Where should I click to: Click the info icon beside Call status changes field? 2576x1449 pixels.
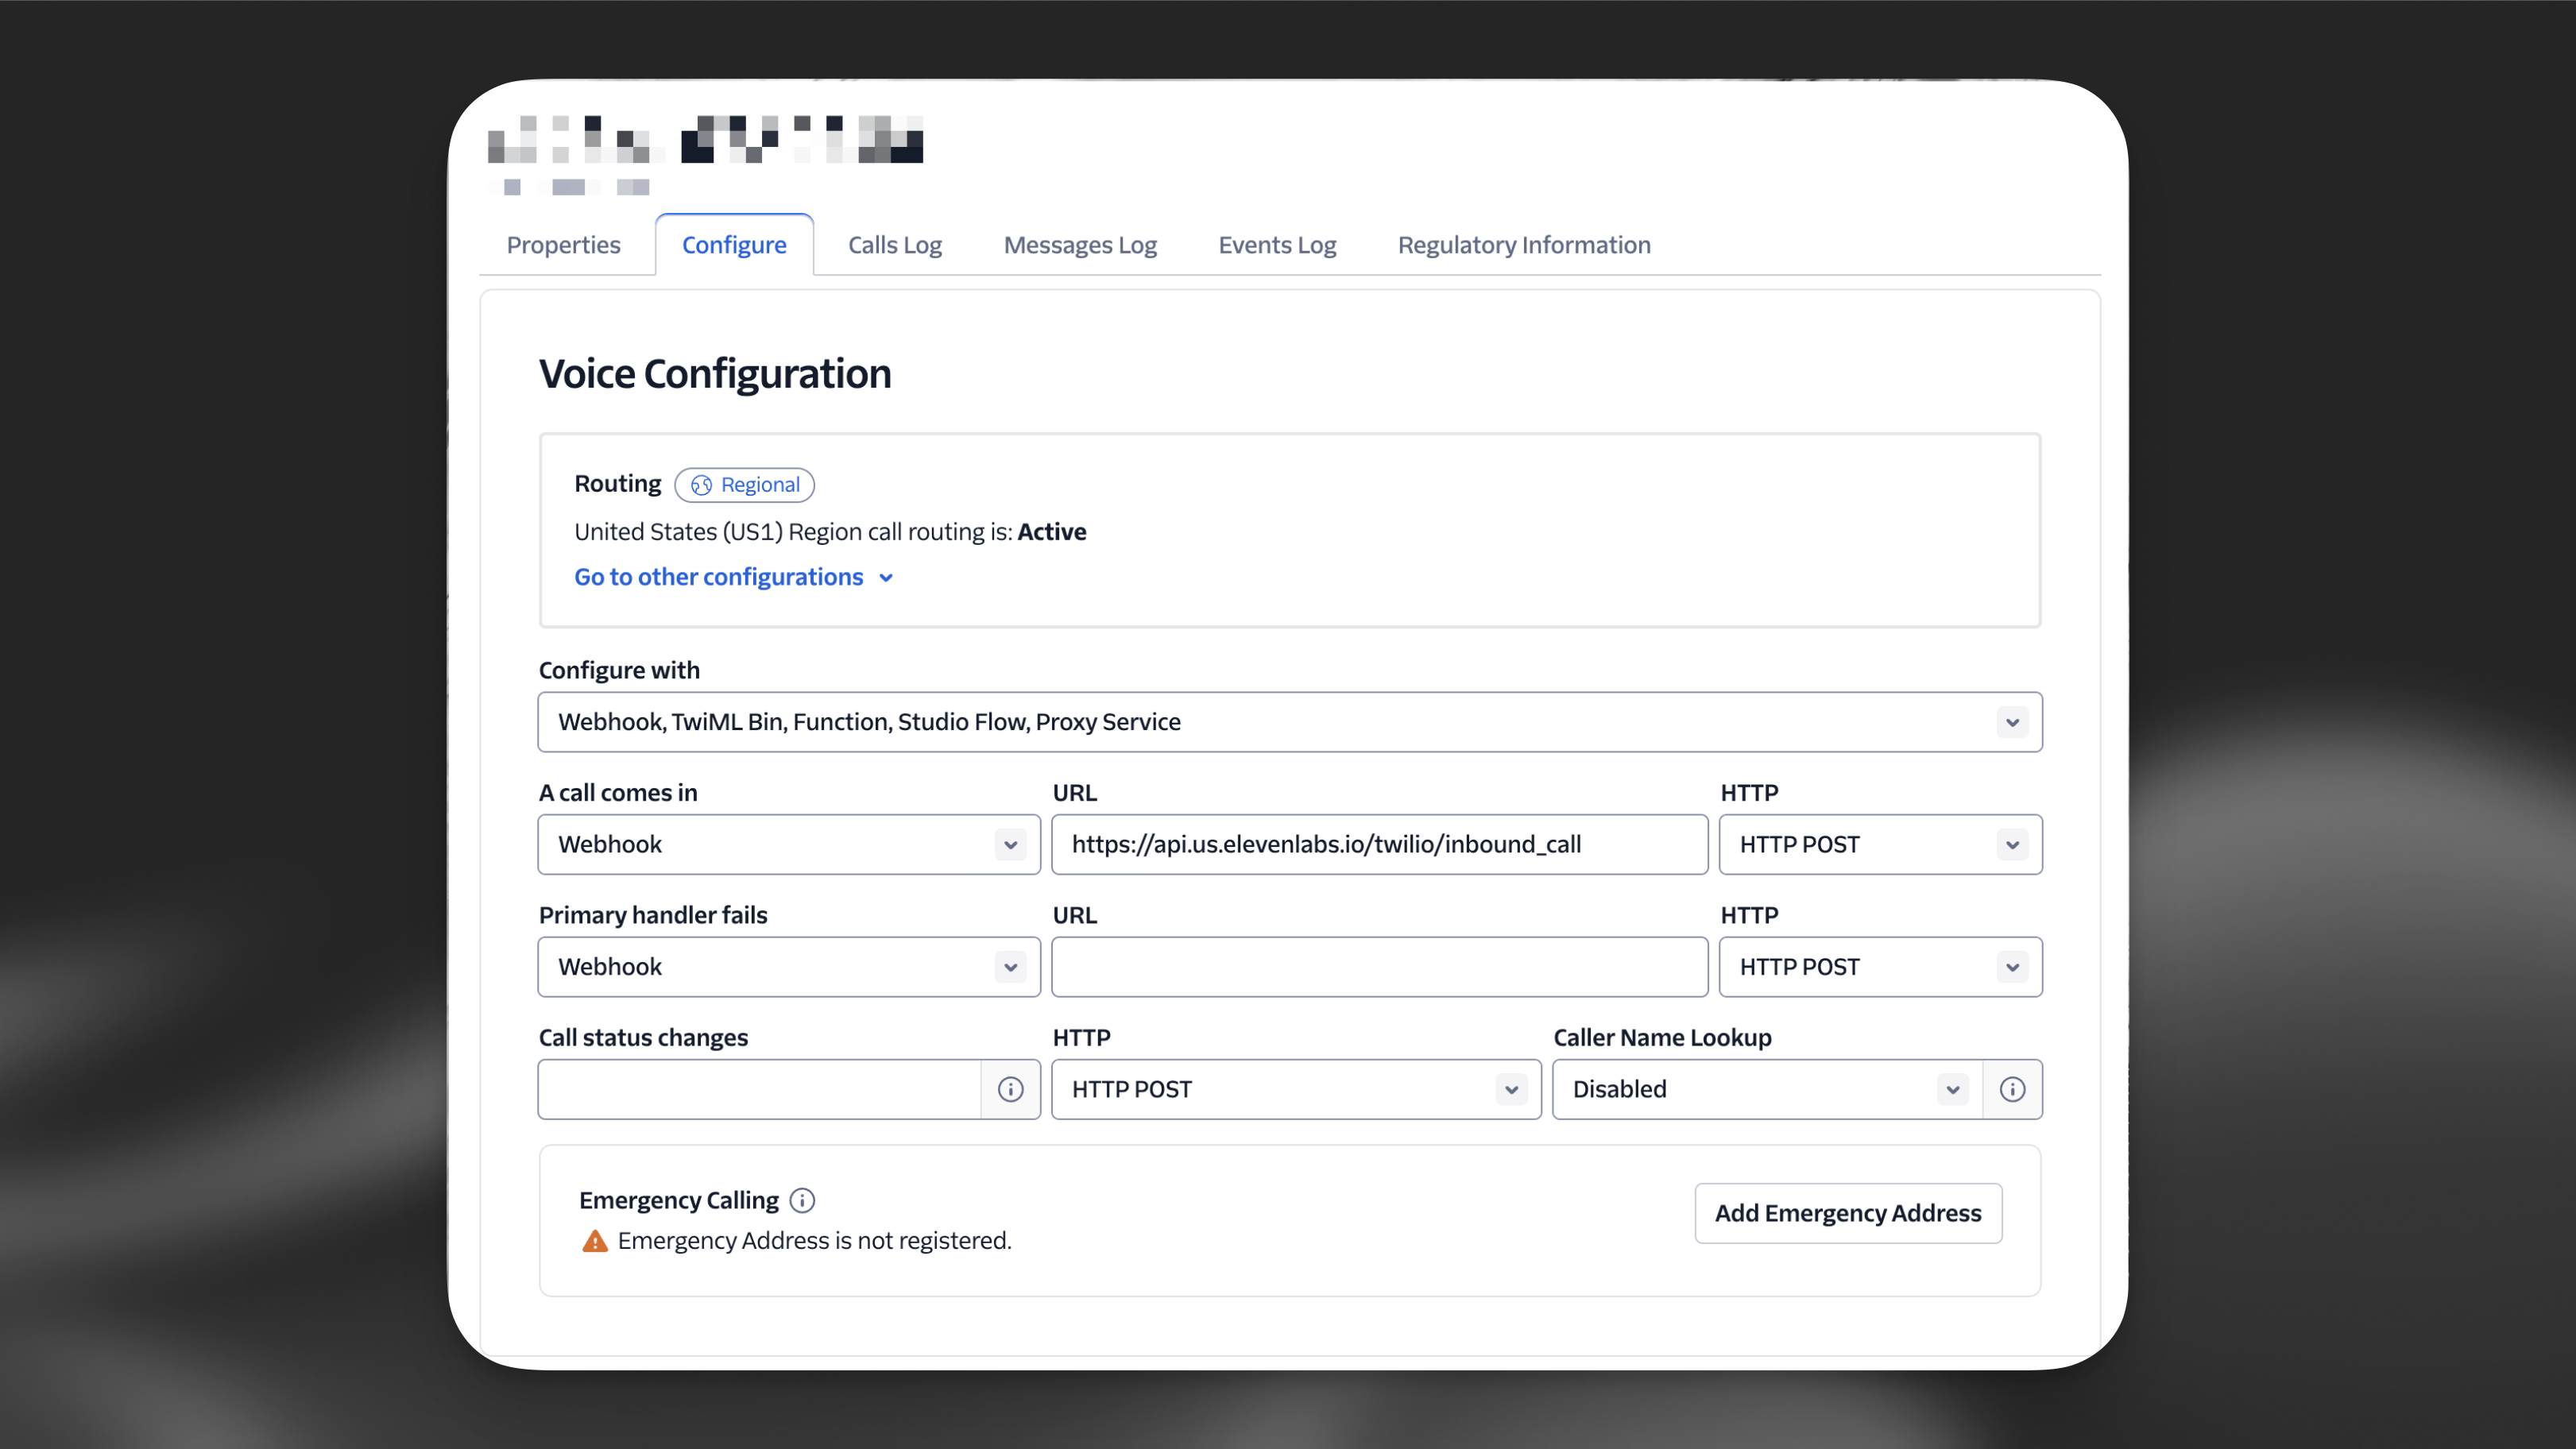(1010, 1089)
